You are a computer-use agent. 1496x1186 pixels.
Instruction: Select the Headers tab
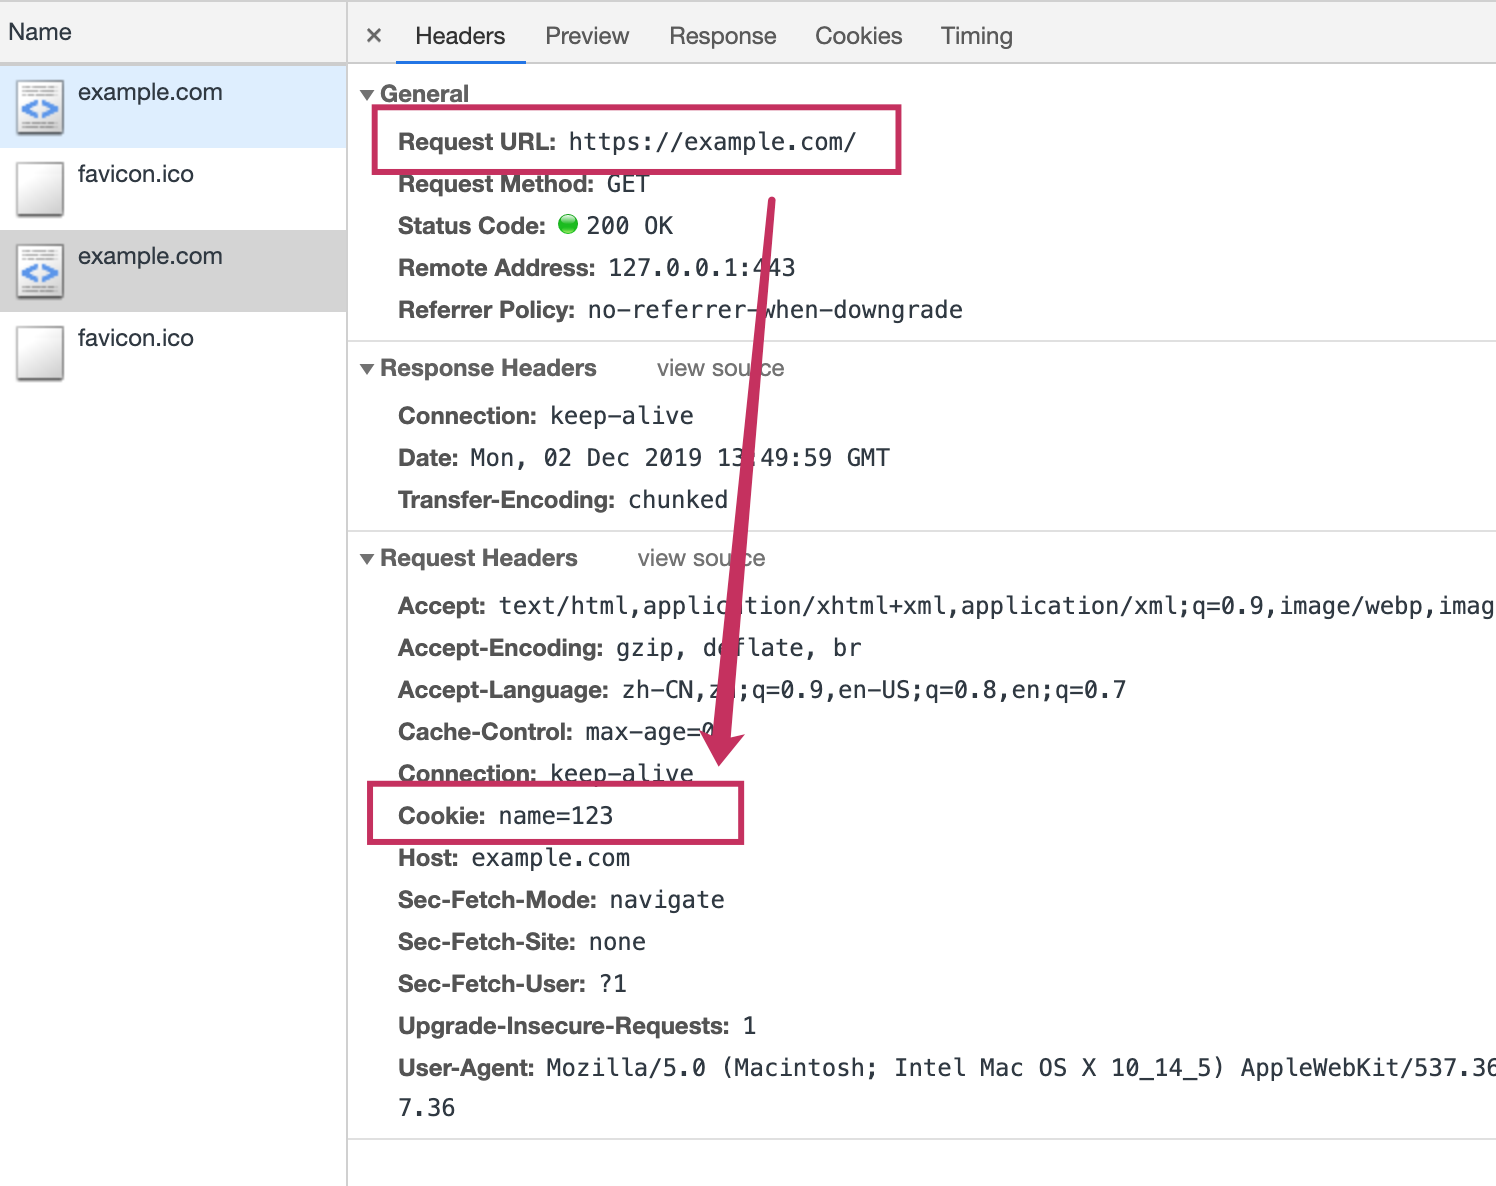[x=460, y=36]
